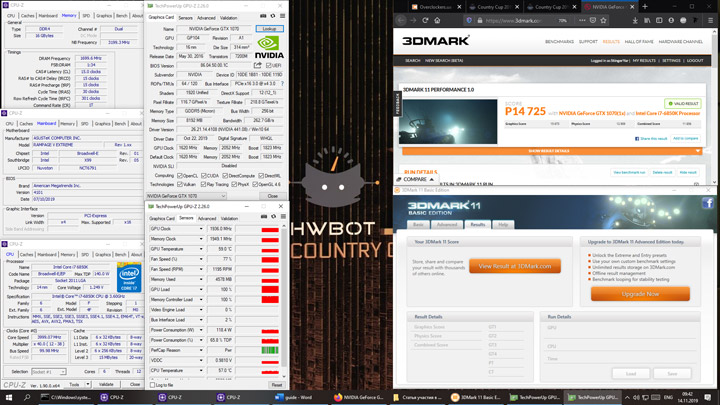The width and height of the screenshot is (720, 405).
Task: Open the hamburger menu in GPU-Z Sensors window
Action: pyautogui.click(x=283, y=216)
